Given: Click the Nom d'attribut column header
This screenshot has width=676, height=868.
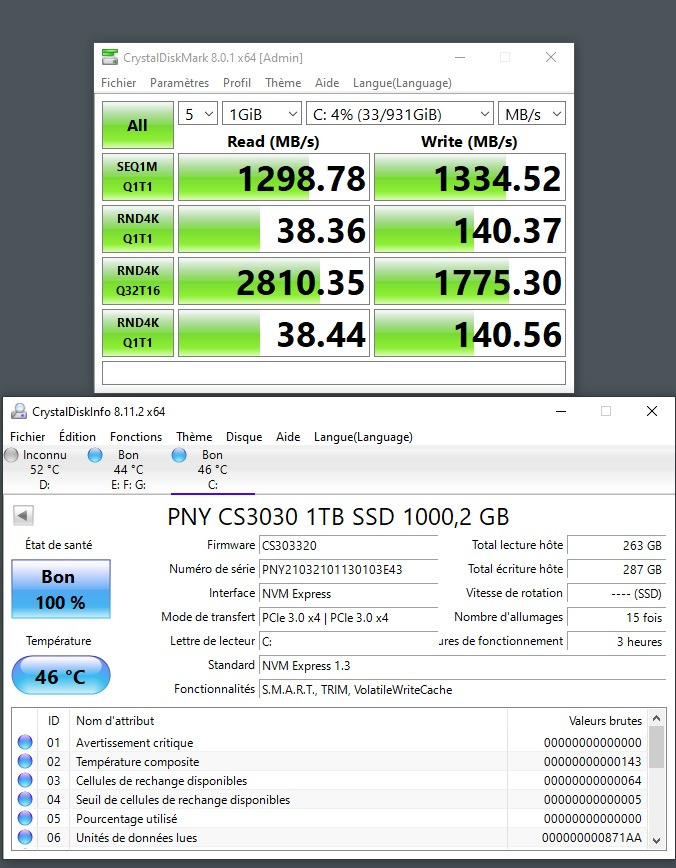Looking at the screenshot, I should pos(288,721).
